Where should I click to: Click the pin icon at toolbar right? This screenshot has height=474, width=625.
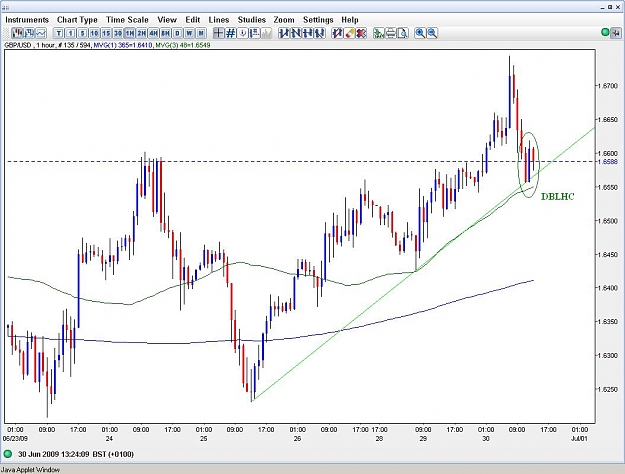click(616, 33)
